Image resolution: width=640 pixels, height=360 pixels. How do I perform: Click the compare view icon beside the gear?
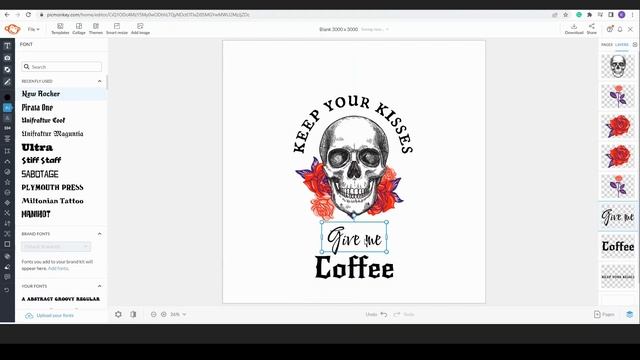(133, 314)
